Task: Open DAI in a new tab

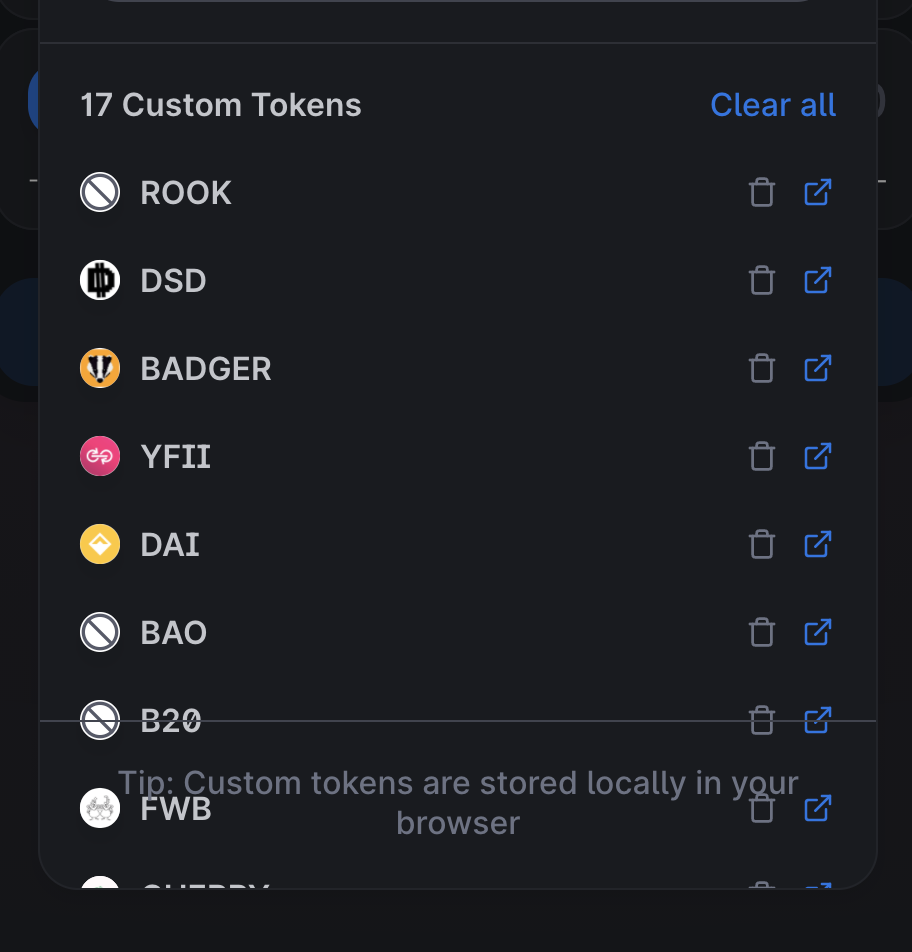Action: point(817,544)
